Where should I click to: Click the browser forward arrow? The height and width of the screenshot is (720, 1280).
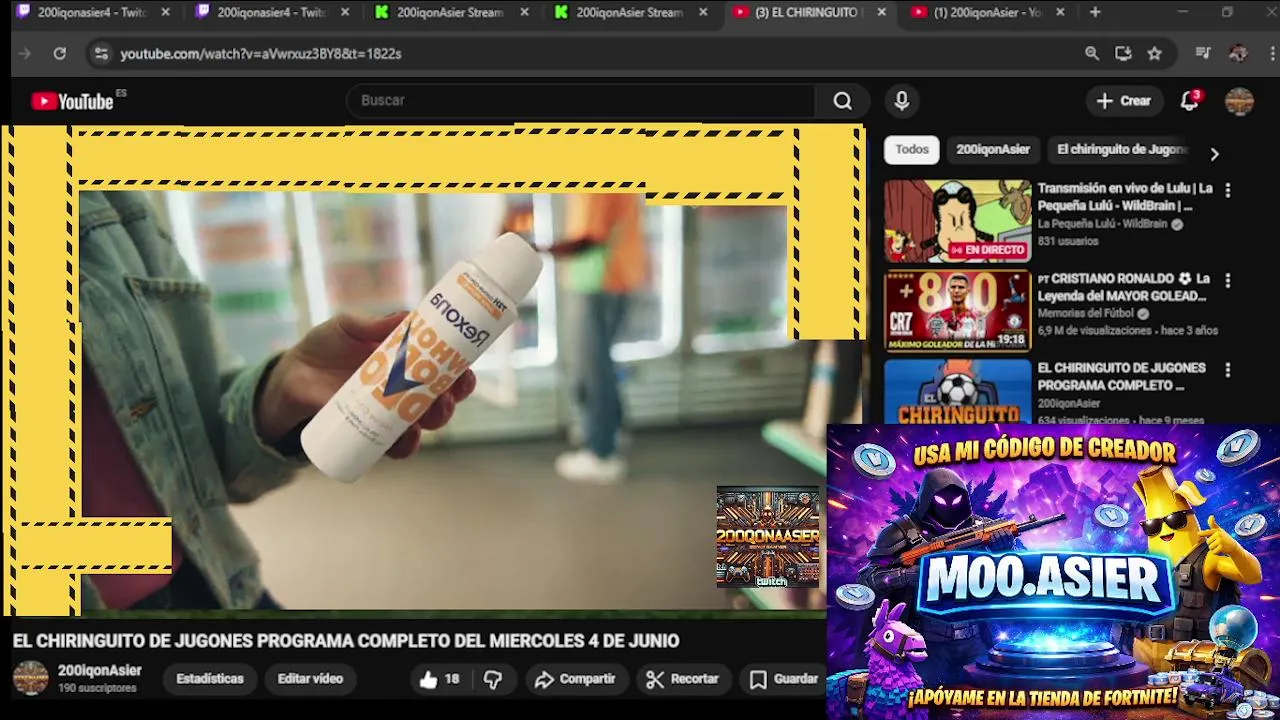[x=26, y=53]
